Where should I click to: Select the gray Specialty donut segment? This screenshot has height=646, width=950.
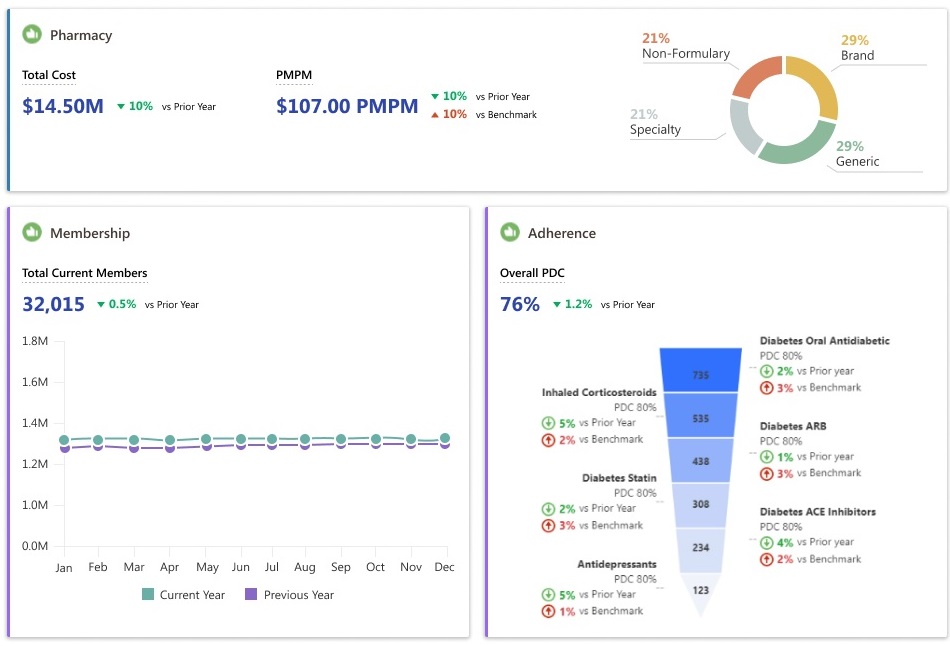click(743, 128)
